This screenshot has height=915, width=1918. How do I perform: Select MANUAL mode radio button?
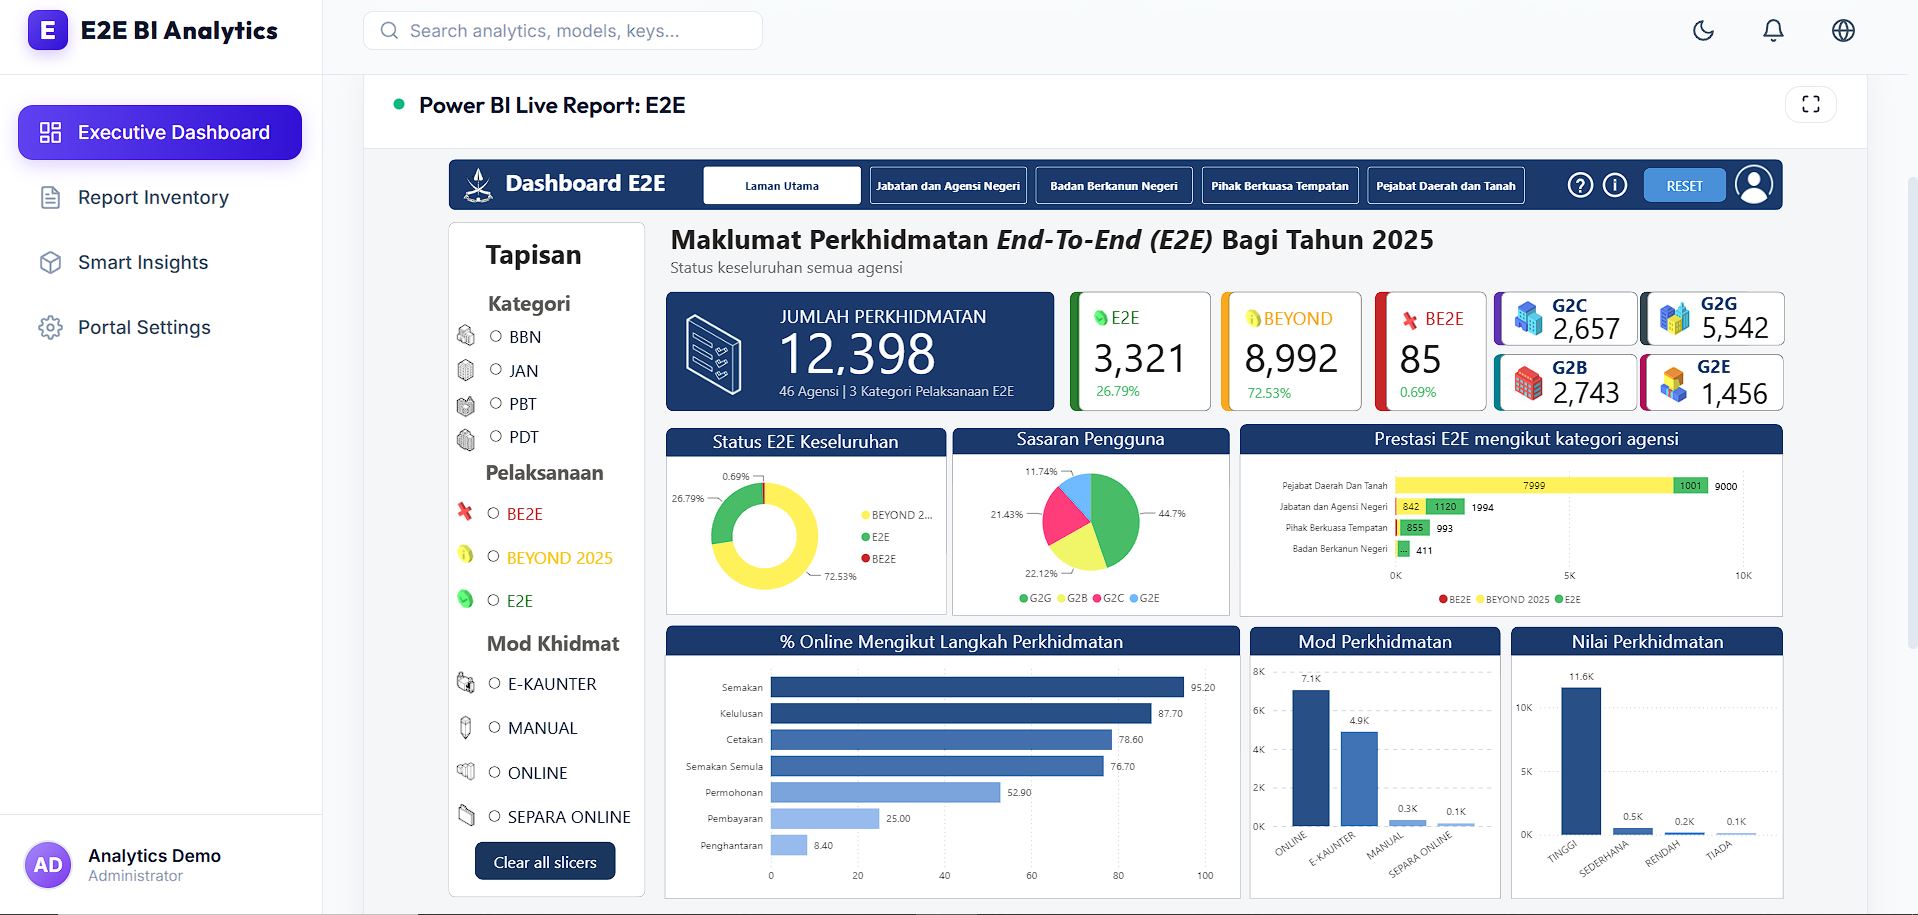click(x=494, y=727)
